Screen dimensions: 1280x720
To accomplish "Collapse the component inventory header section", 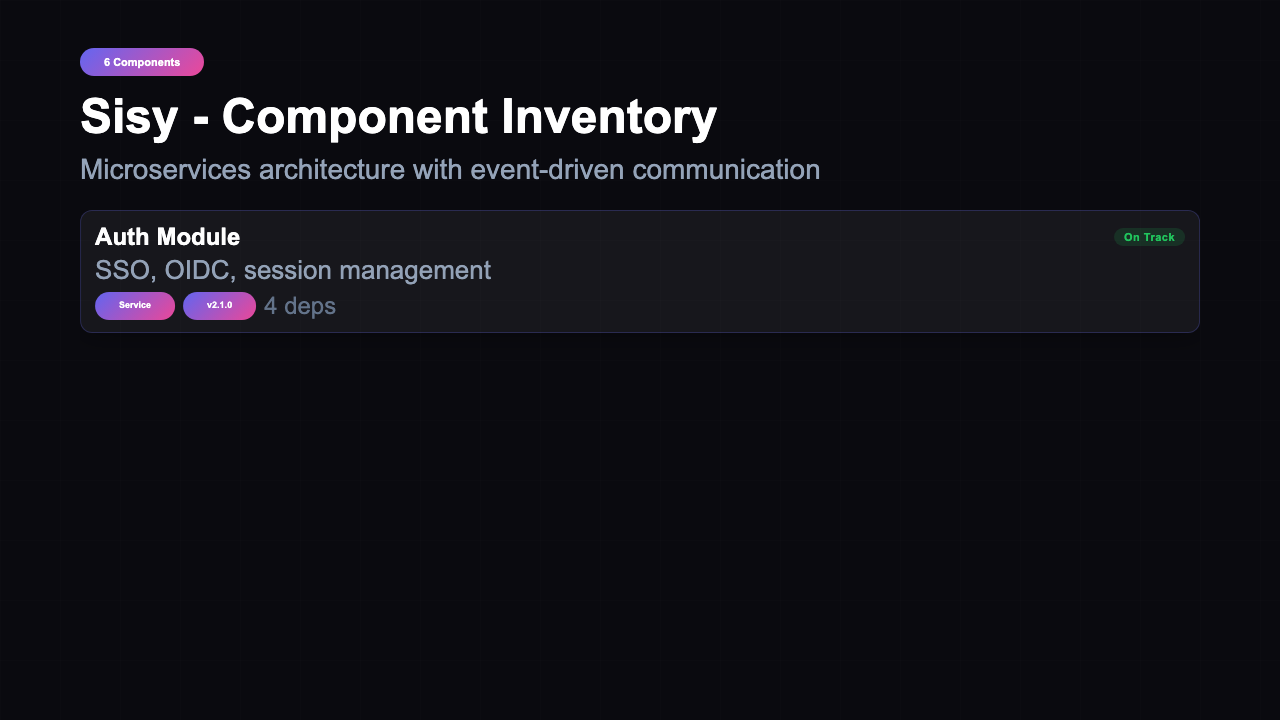I will [x=398, y=116].
